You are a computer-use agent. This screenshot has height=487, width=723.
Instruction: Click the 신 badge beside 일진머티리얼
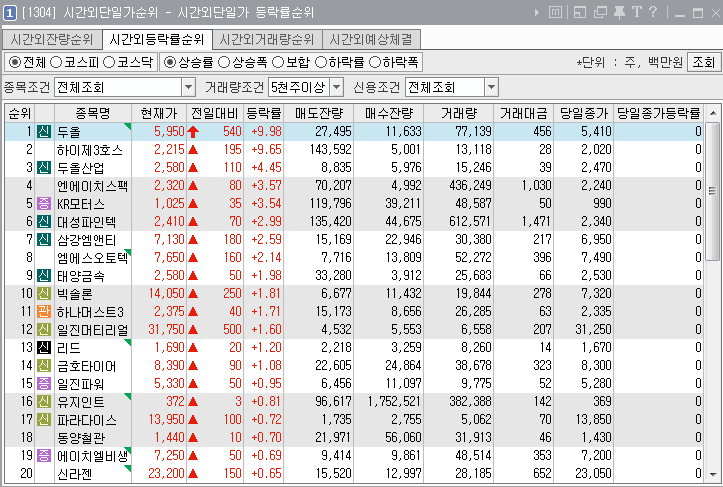pyautogui.click(x=44, y=329)
